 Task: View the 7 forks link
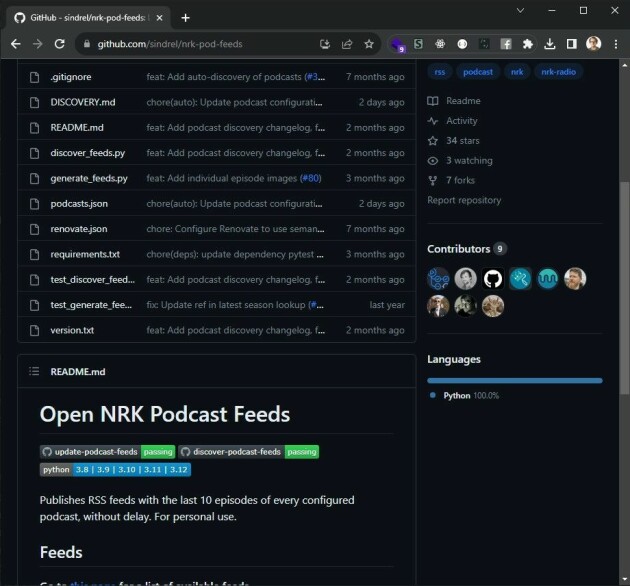[451, 180]
